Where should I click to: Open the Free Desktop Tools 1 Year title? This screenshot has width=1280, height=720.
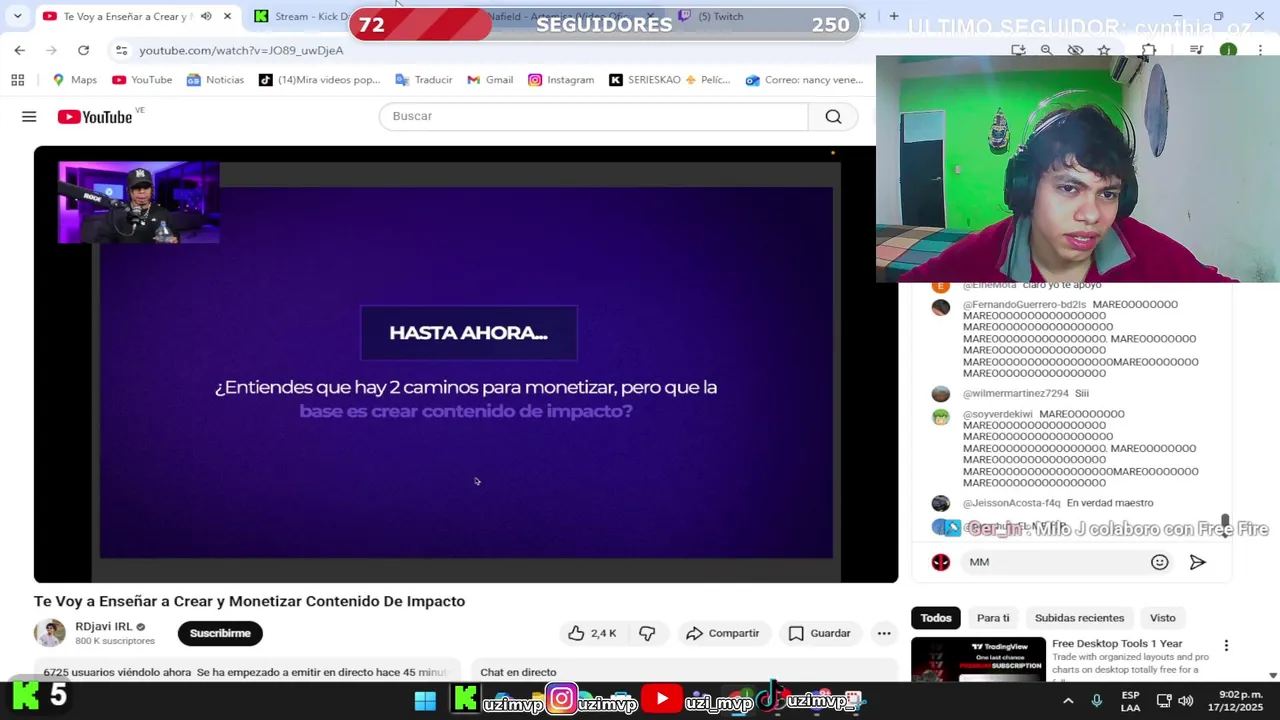pyautogui.click(x=1117, y=644)
